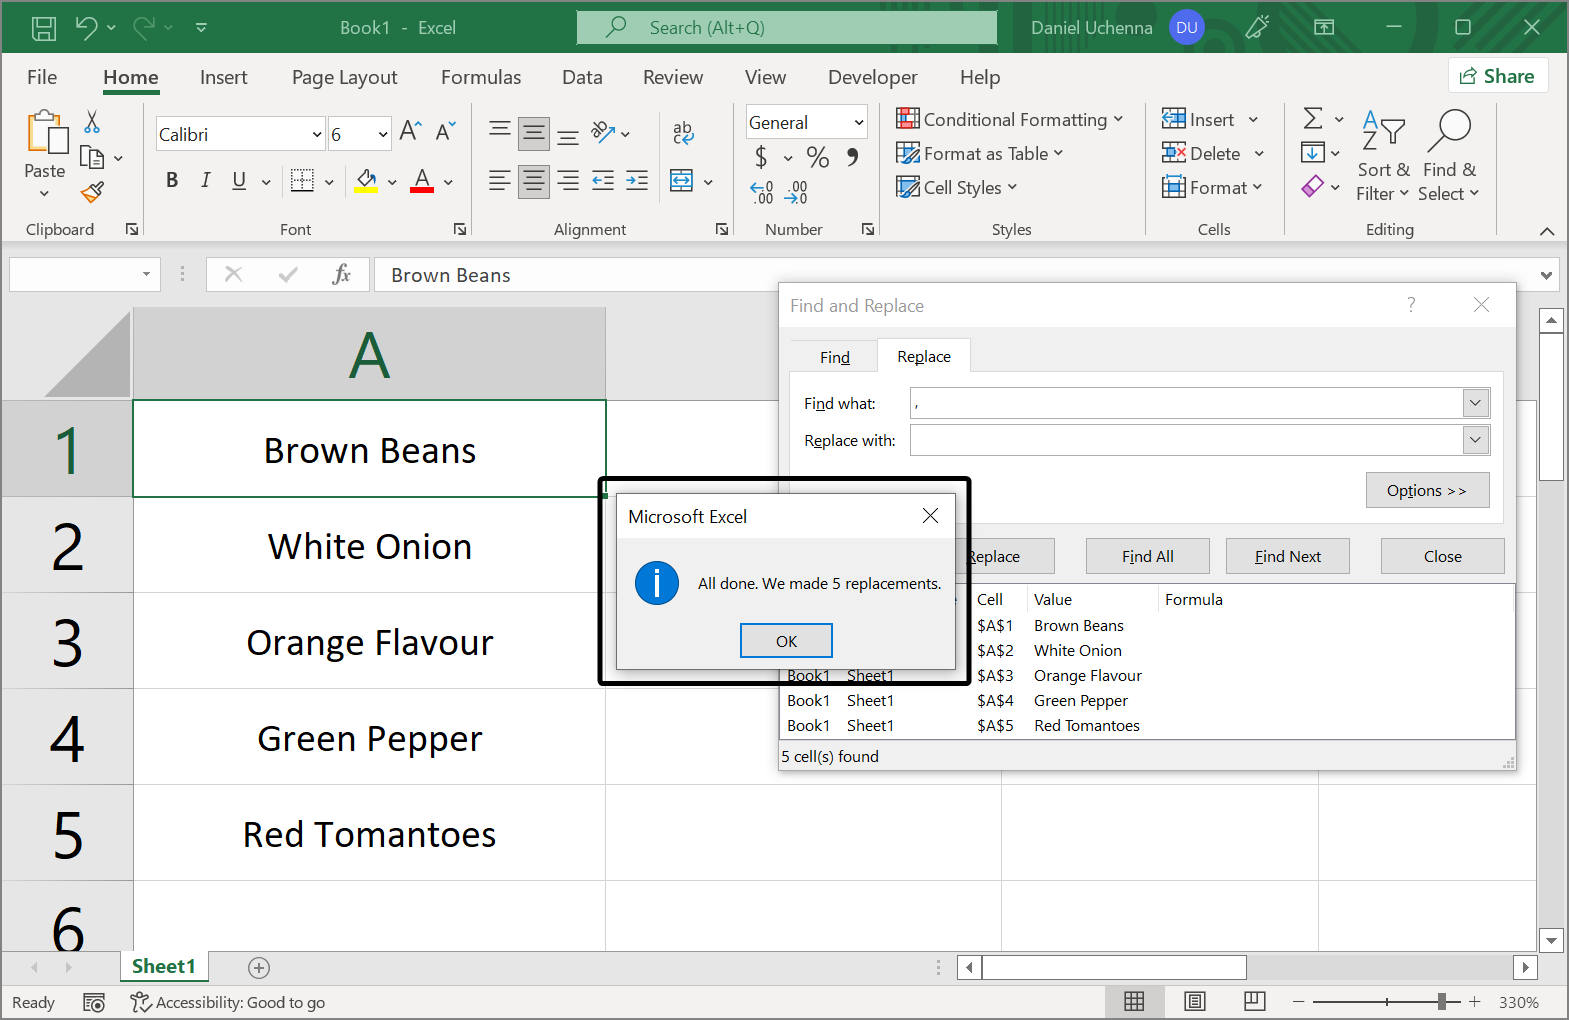
Task: Click the Save icon in title bar
Action: pos(44,28)
